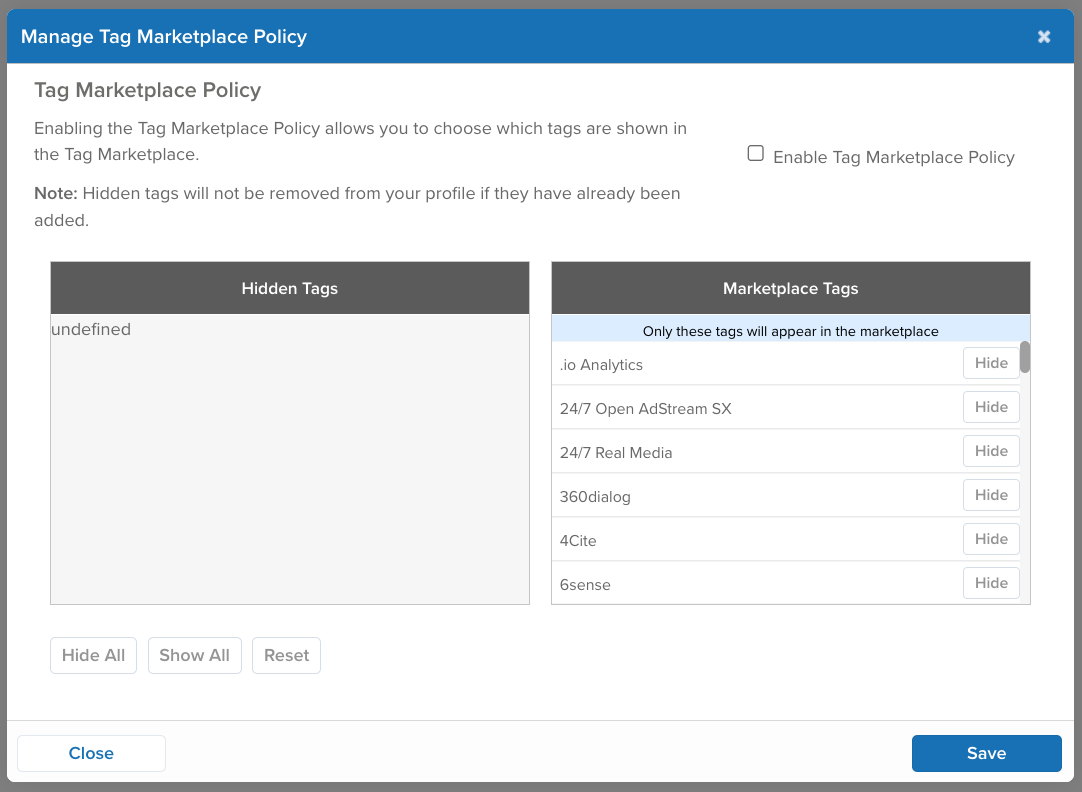Hide the "6sense" tag
The height and width of the screenshot is (792, 1082).
[x=991, y=583]
